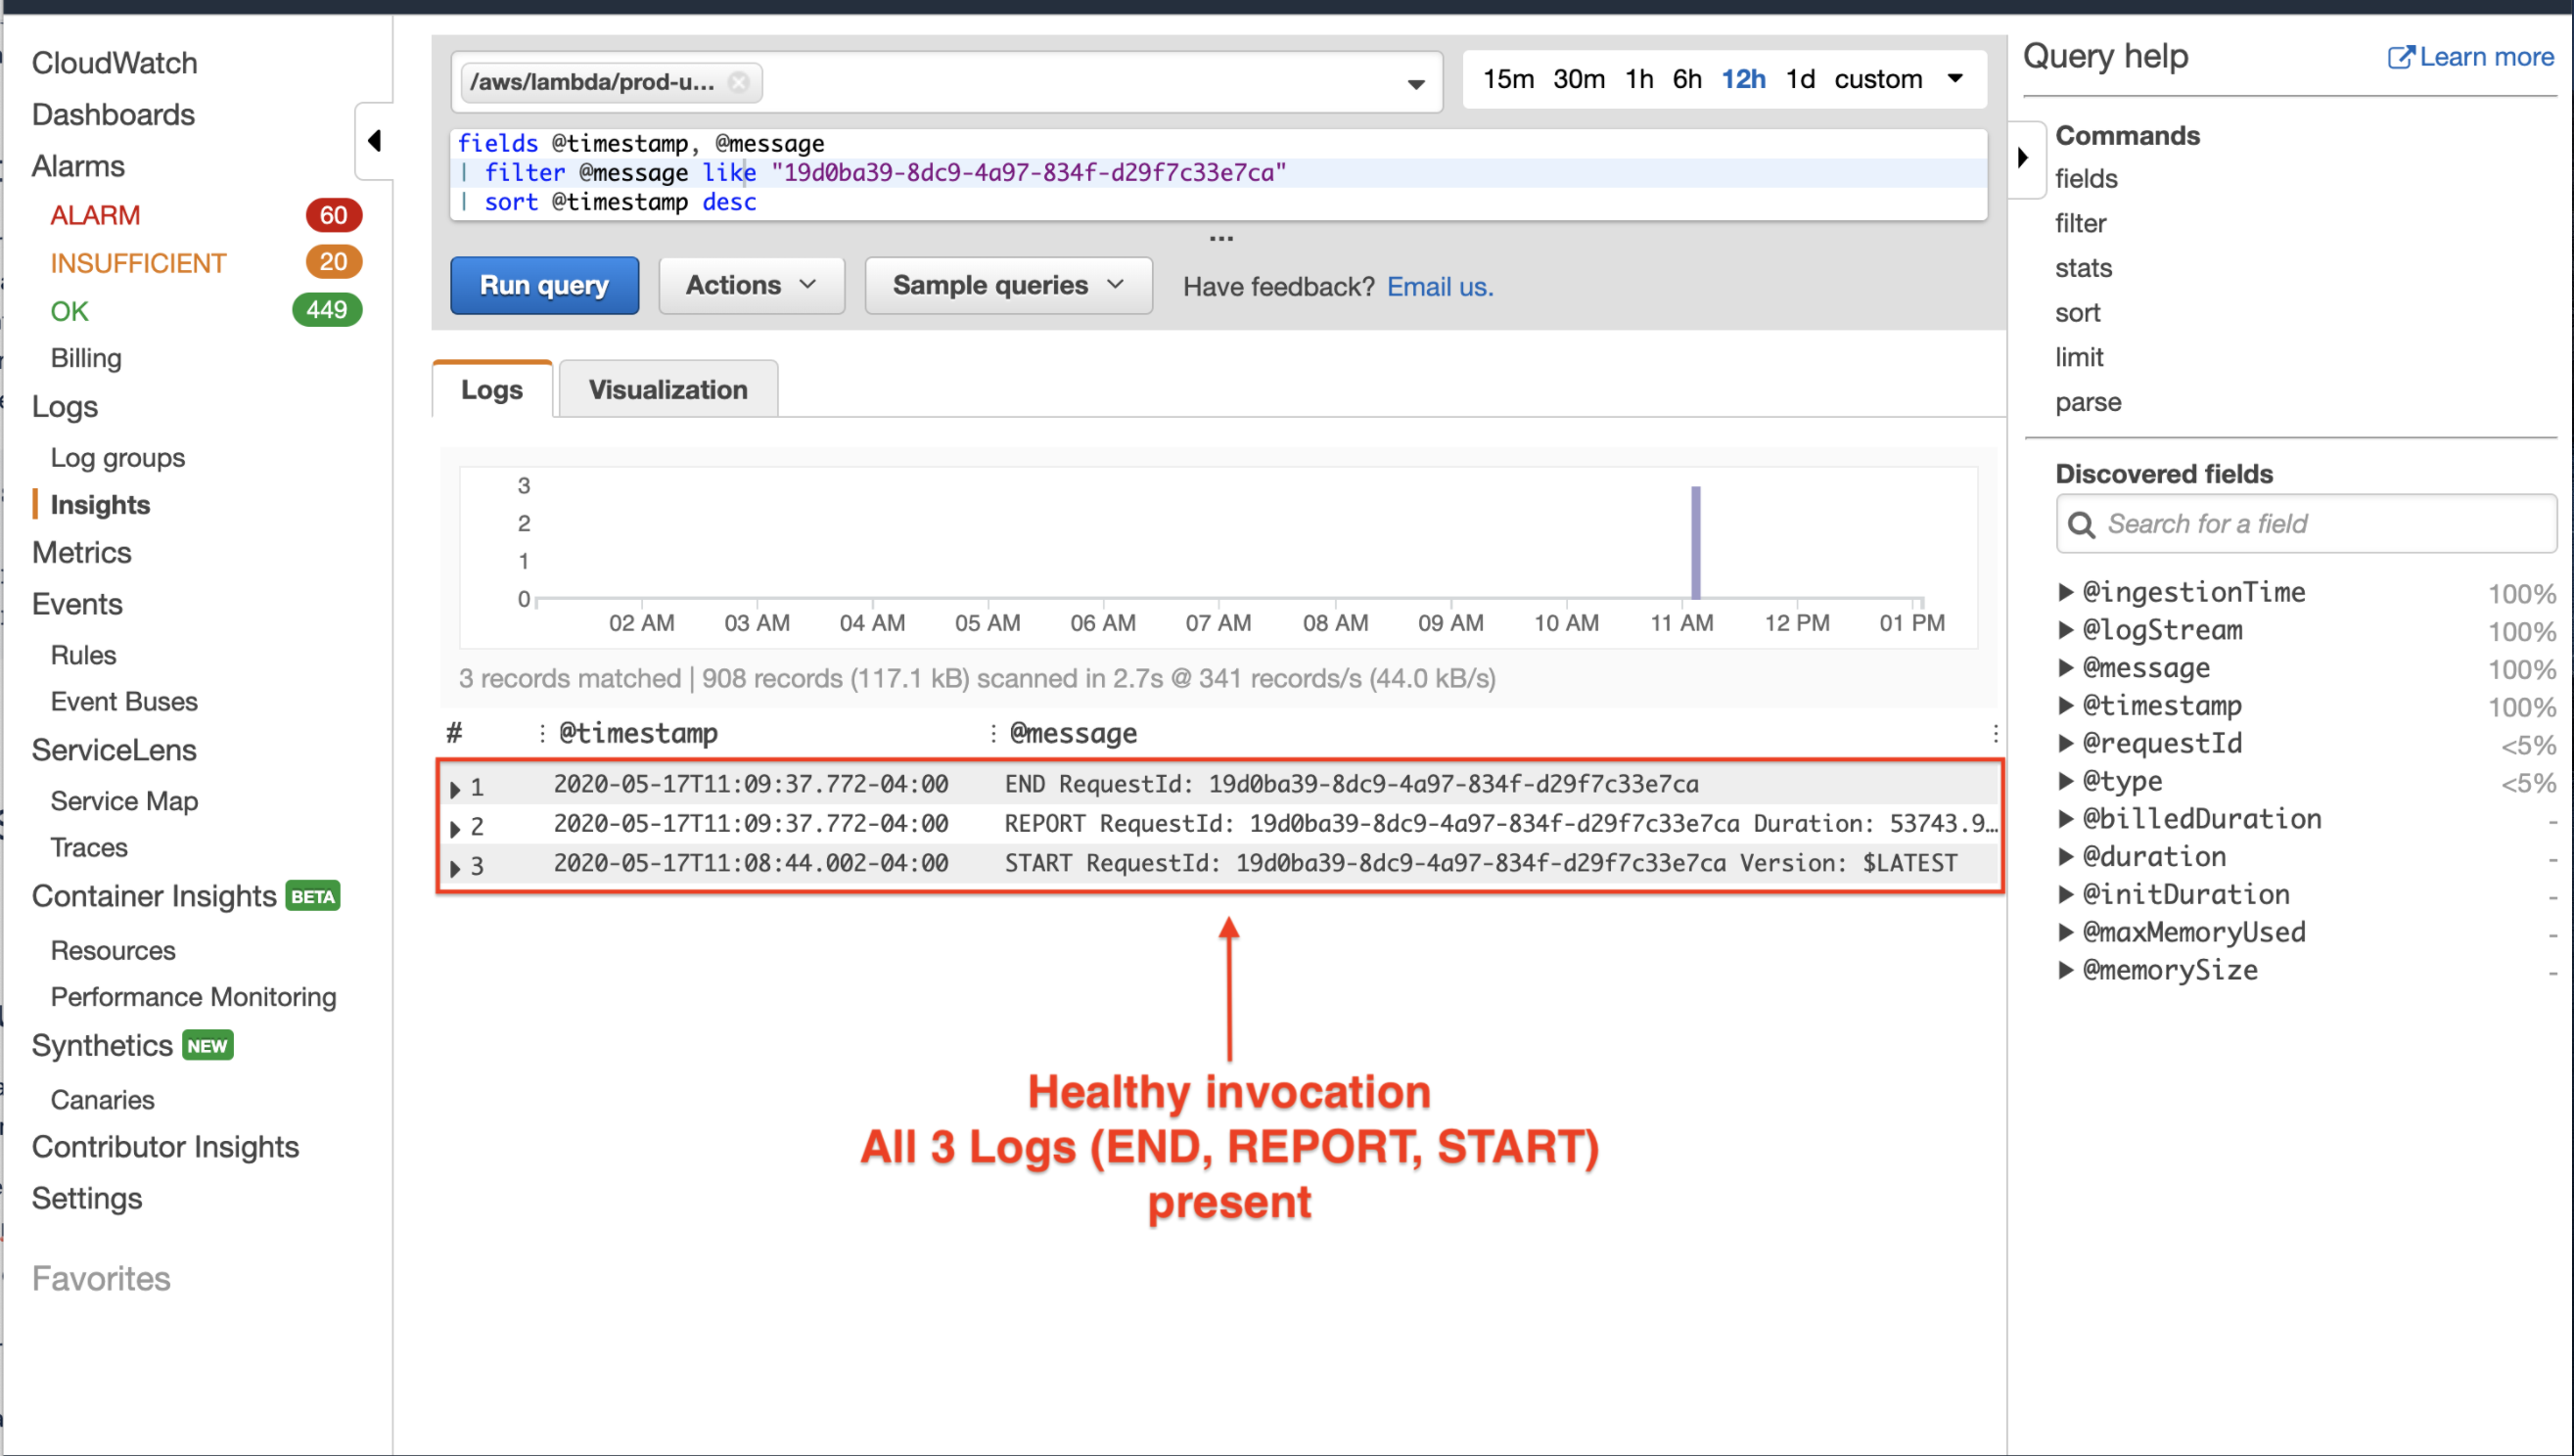Switch to the Visualization tab

coord(668,389)
